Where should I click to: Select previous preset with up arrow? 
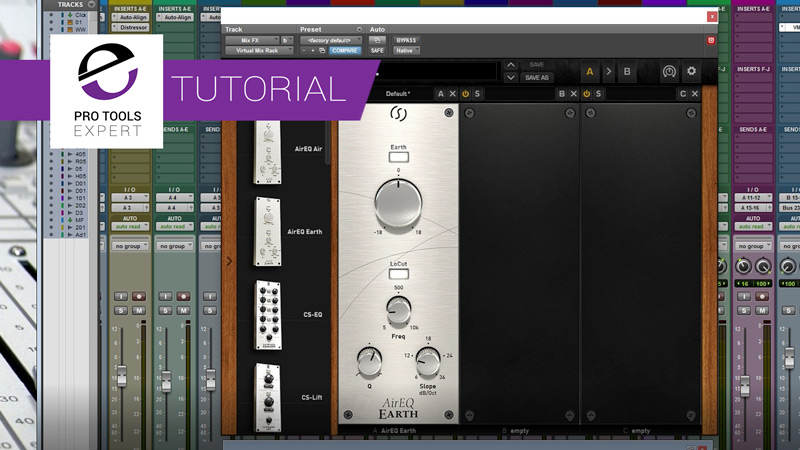(x=511, y=65)
